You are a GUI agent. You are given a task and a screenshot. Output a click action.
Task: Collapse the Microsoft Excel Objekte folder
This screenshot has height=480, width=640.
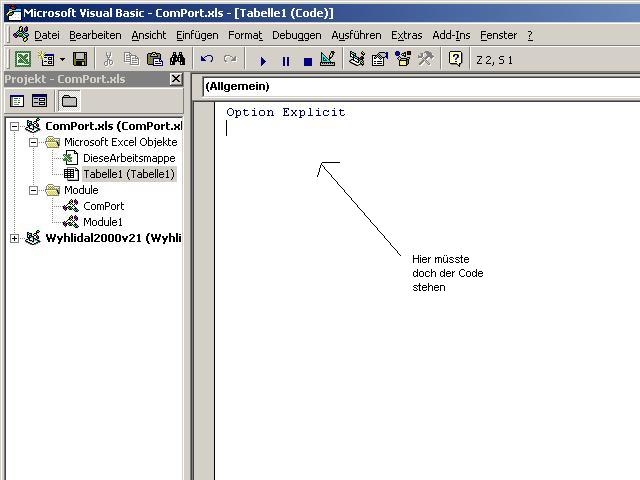click(33, 142)
